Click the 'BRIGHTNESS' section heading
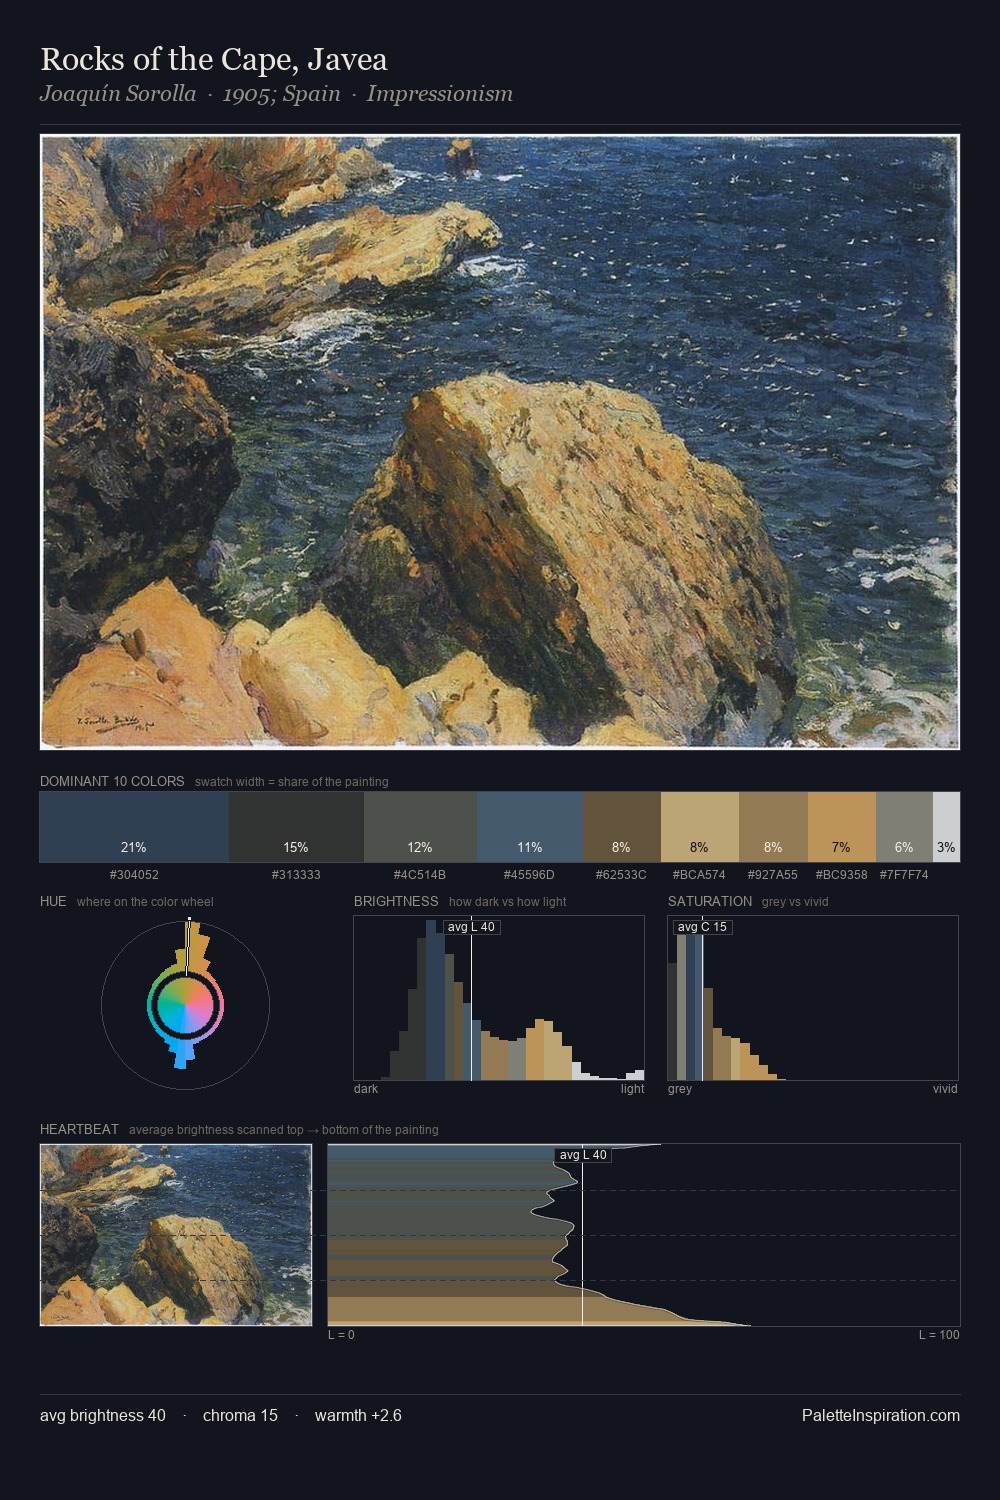Viewport: 1000px width, 1500px height. coord(396,901)
